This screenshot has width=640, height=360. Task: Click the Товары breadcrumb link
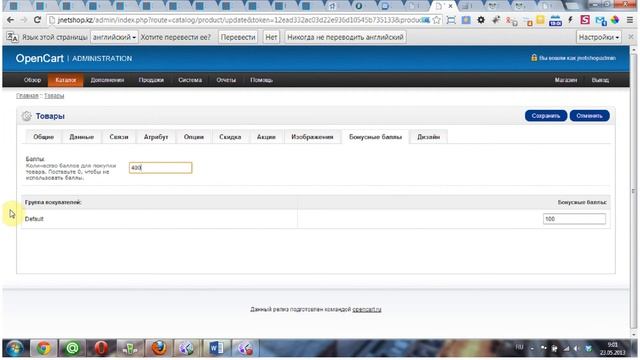point(54,96)
